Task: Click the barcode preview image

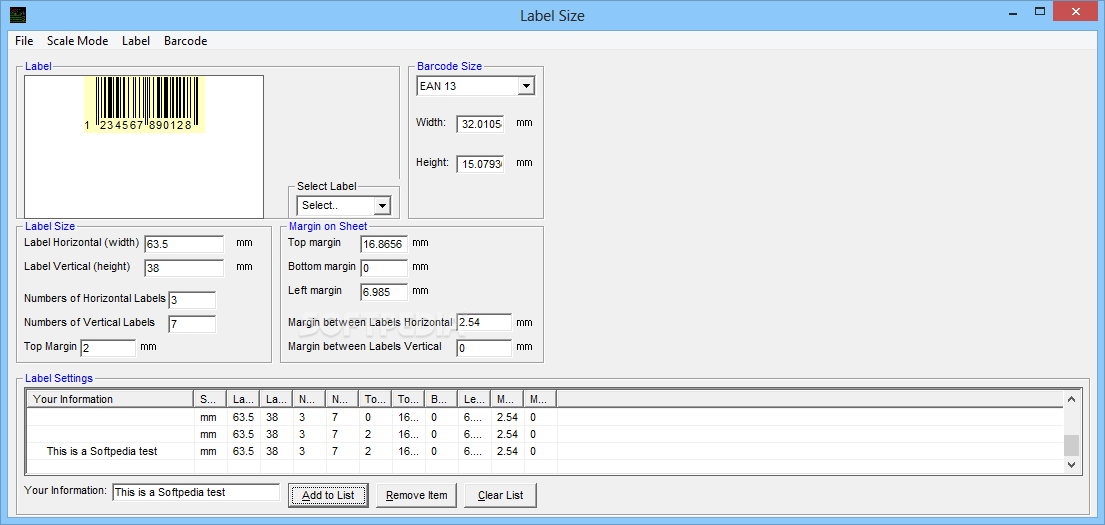Action: point(144,104)
